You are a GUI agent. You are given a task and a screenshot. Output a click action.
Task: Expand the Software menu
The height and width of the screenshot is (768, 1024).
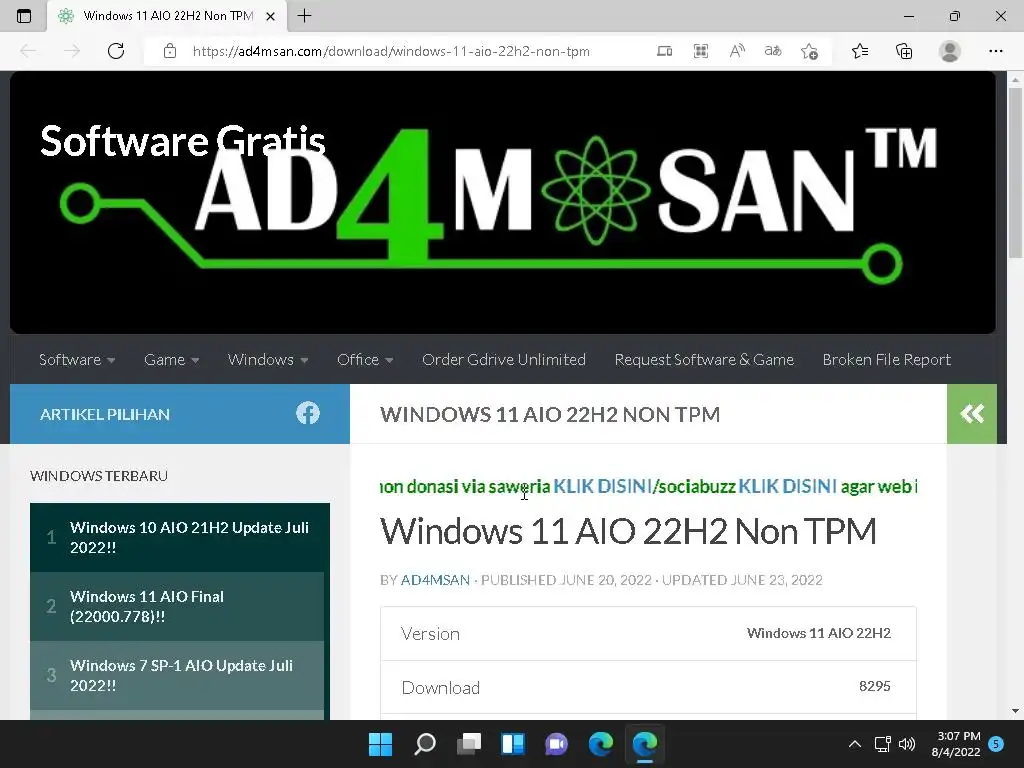point(76,360)
